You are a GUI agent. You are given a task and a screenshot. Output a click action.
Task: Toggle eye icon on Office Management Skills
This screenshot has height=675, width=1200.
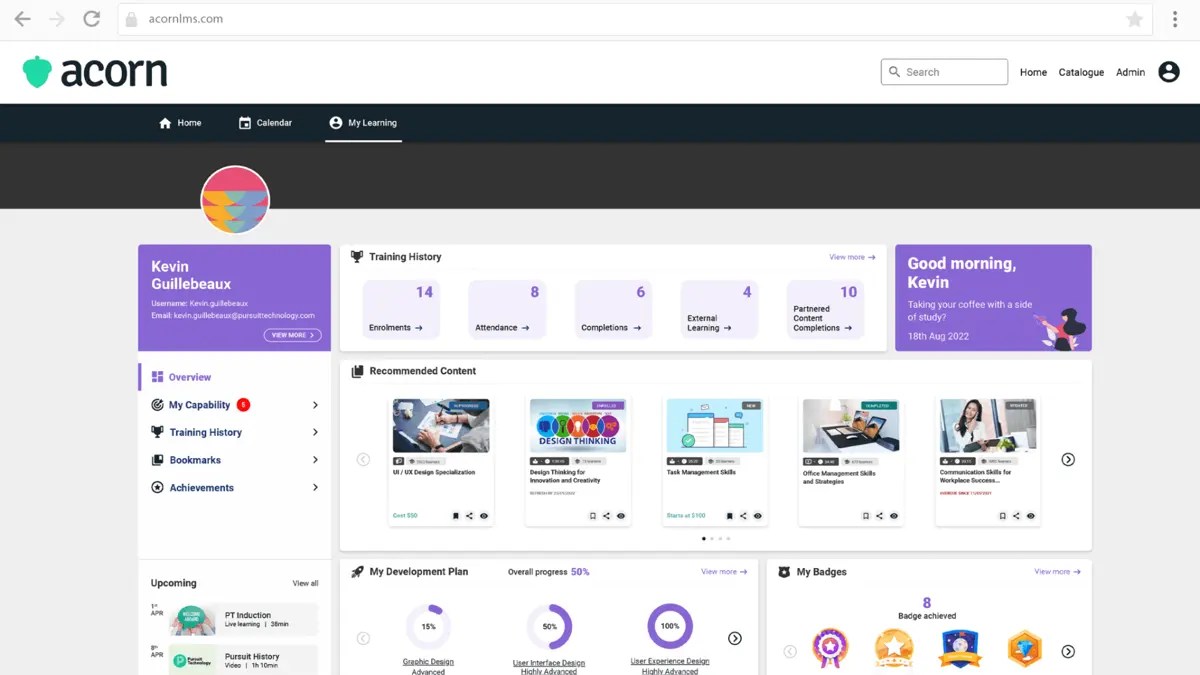coord(894,516)
